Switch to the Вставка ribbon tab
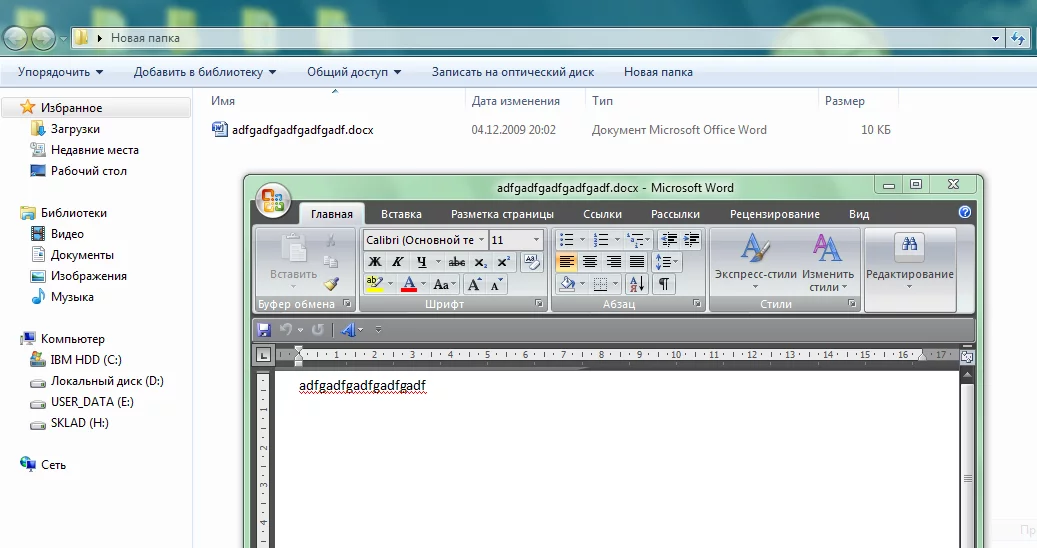 tap(401, 214)
